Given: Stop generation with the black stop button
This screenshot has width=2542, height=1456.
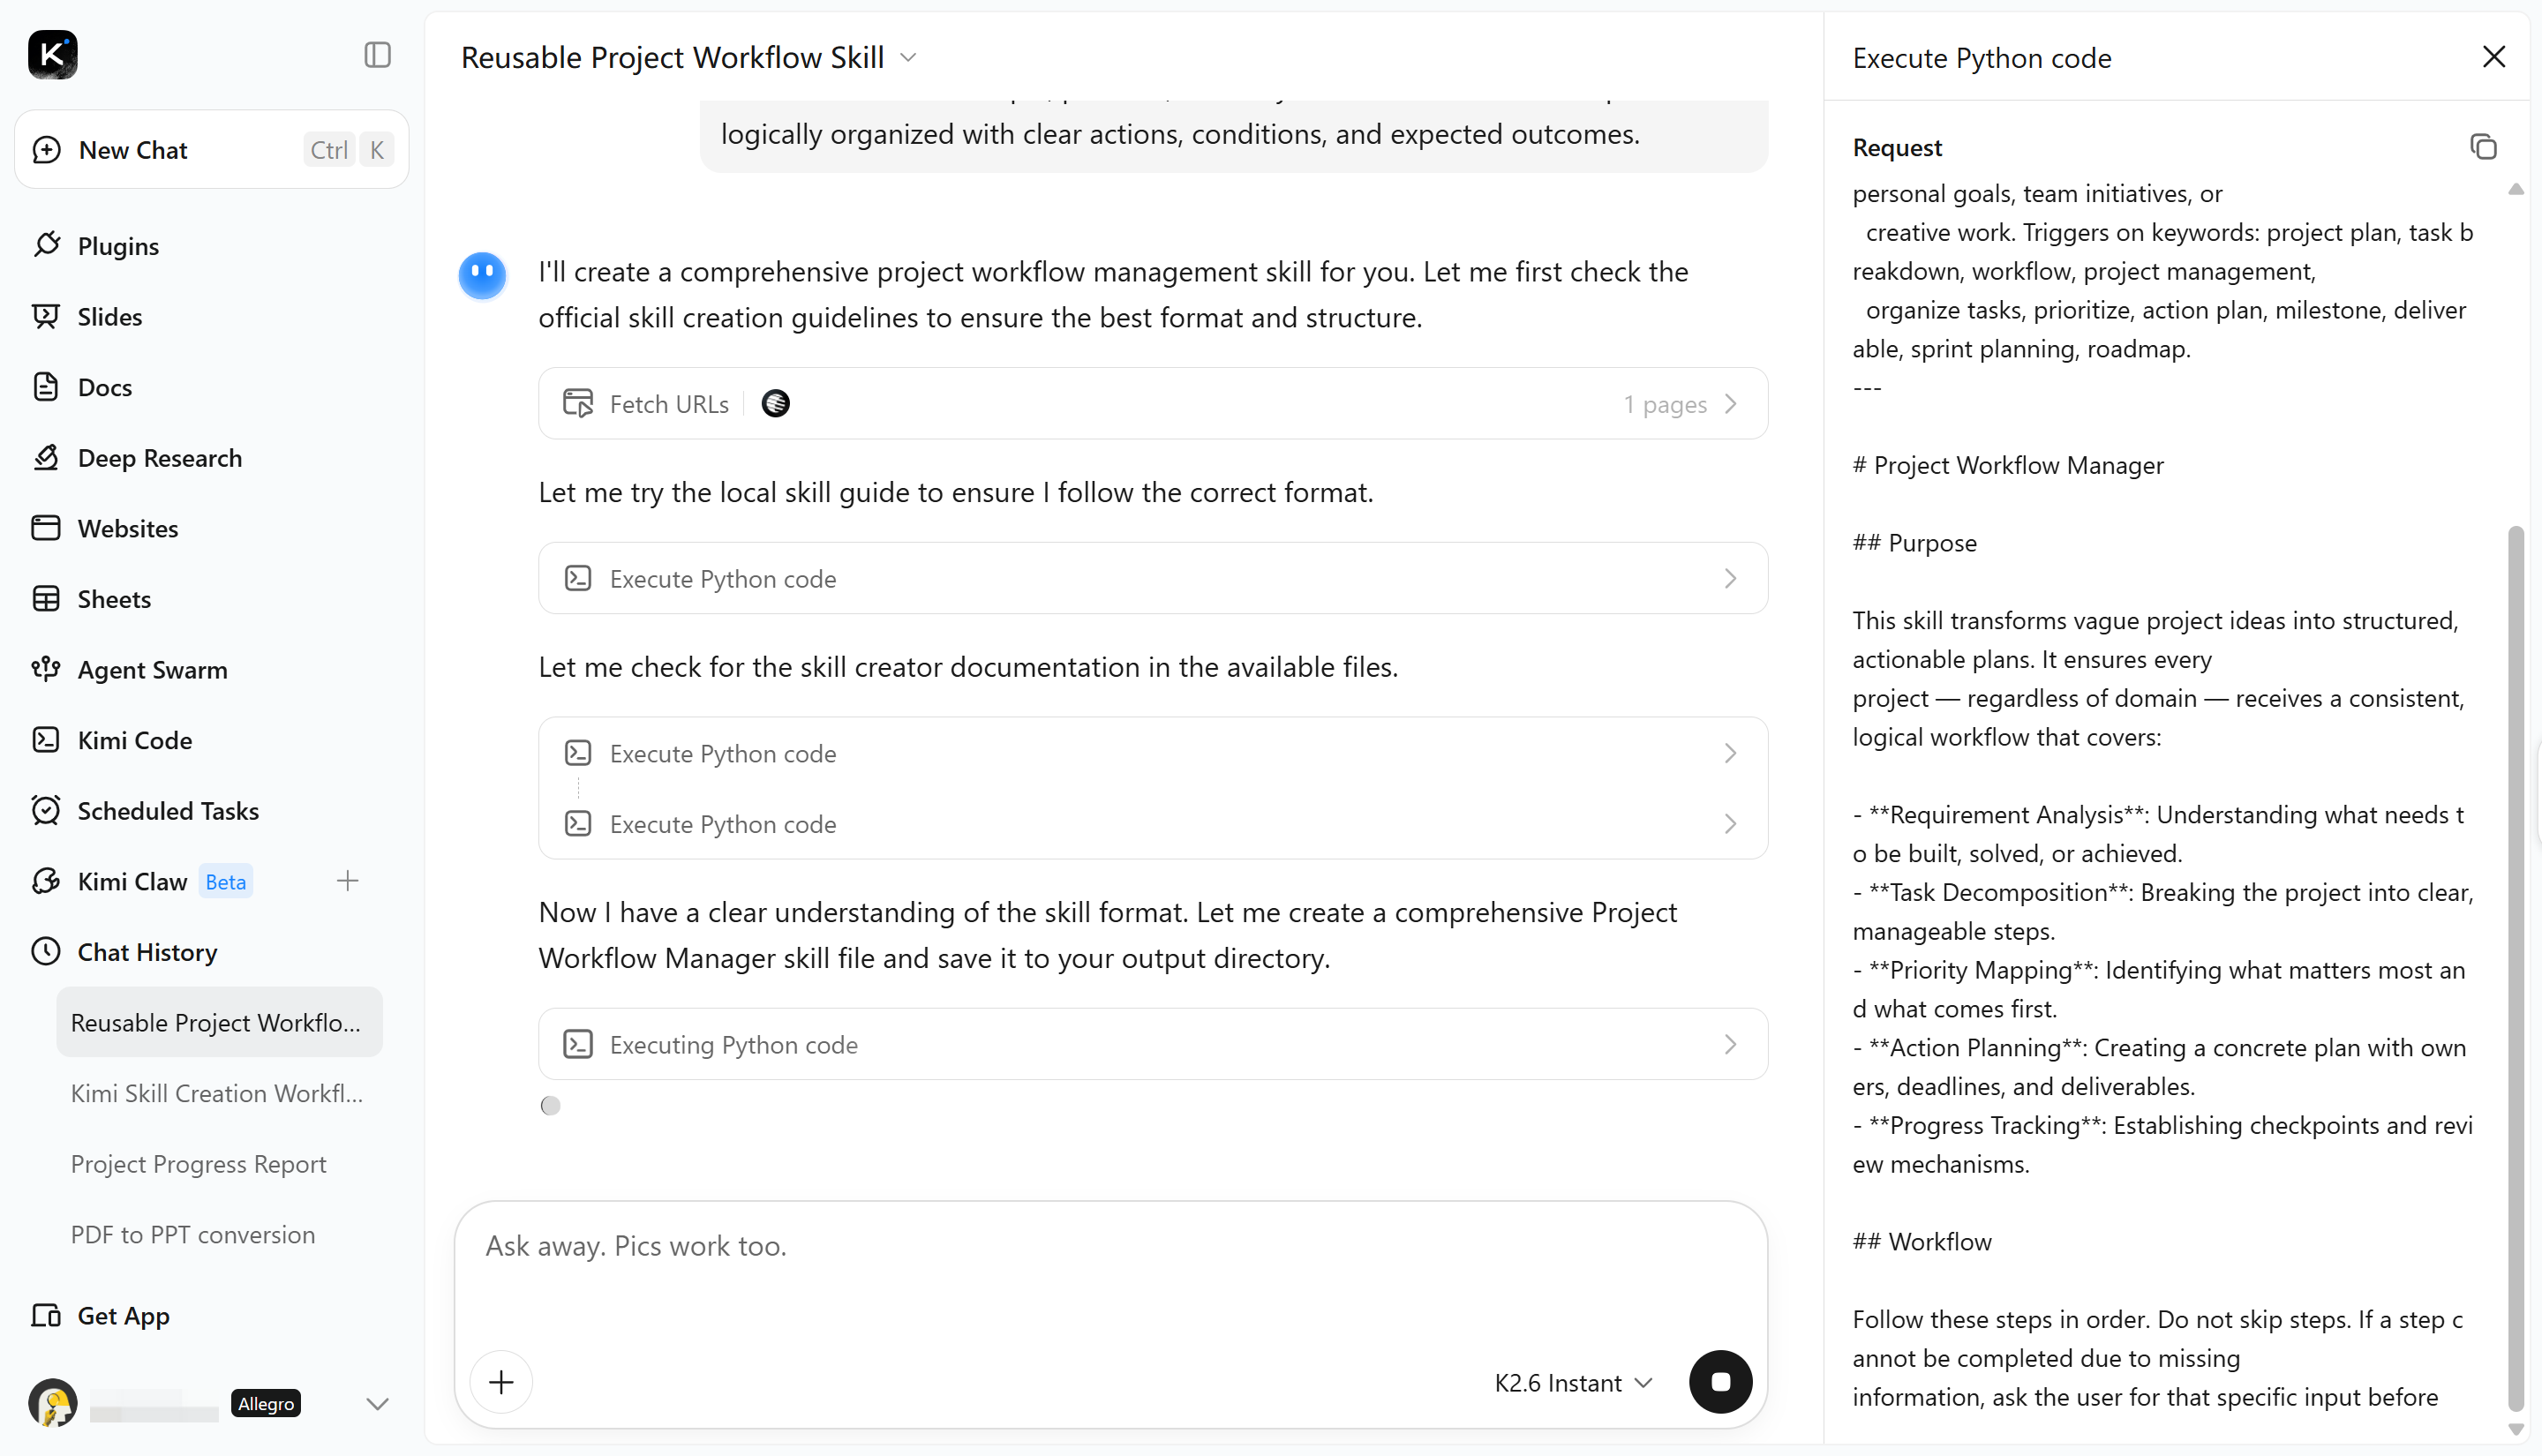Looking at the screenshot, I should tap(1720, 1382).
